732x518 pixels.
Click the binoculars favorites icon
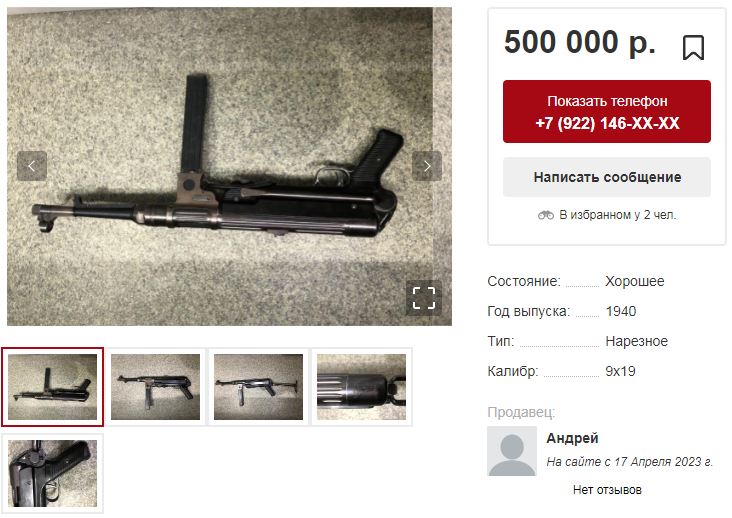click(546, 215)
